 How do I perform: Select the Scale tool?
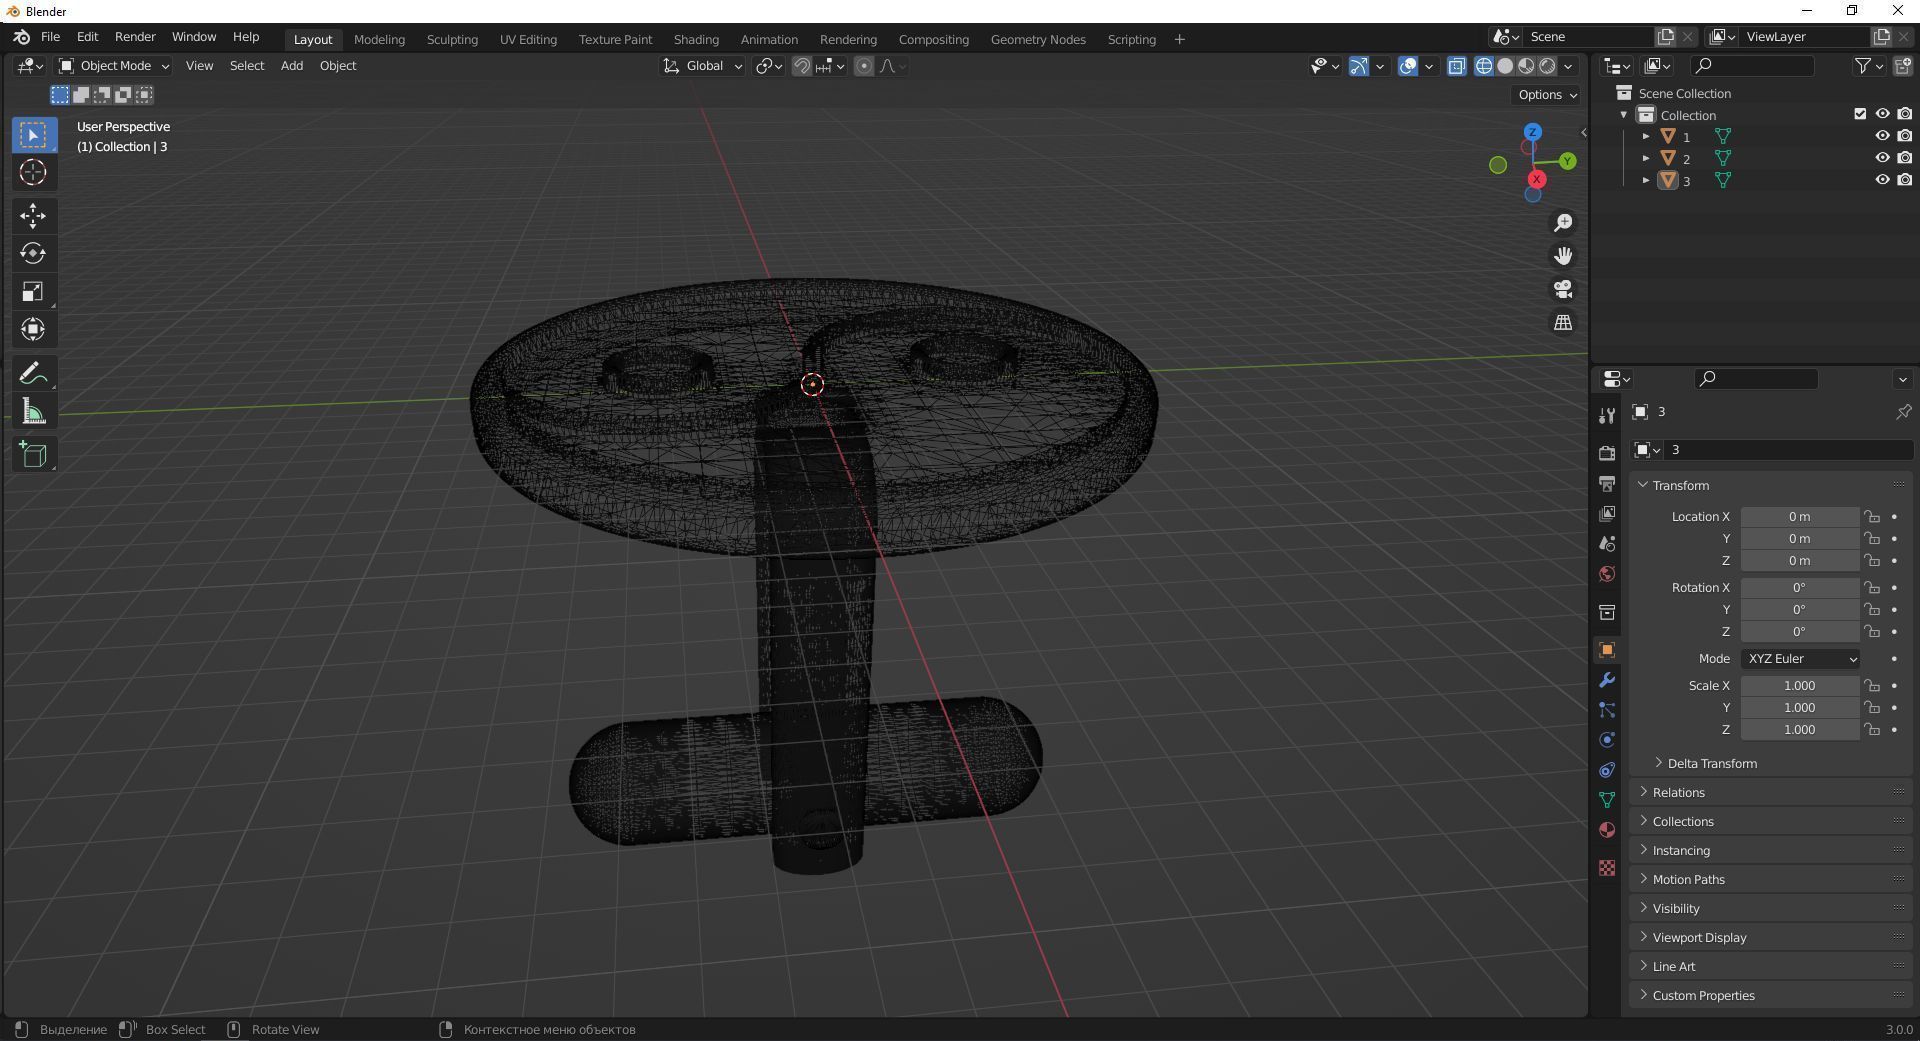point(33,292)
